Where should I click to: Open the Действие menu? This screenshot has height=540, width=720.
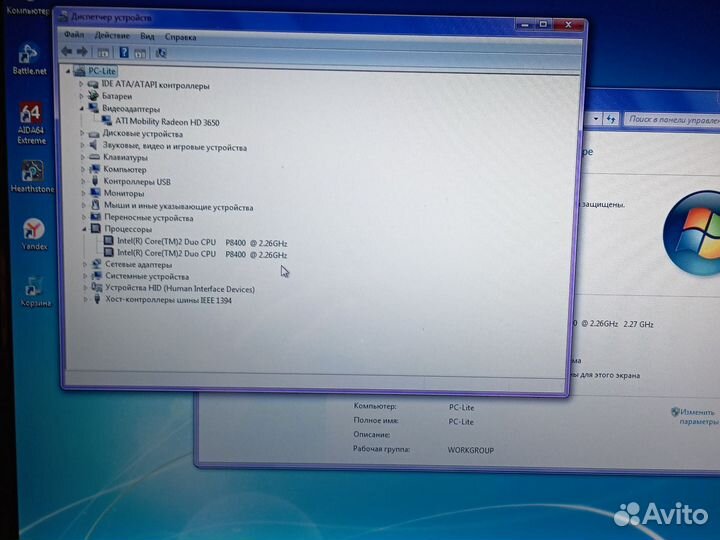tap(112, 36)
